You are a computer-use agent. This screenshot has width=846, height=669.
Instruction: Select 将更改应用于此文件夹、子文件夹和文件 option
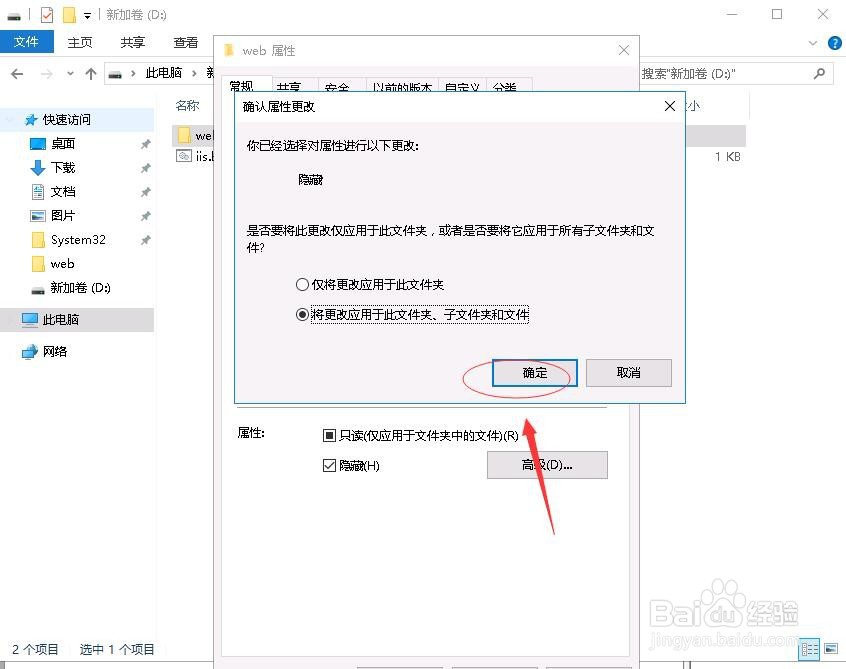[x=302, y=314]
